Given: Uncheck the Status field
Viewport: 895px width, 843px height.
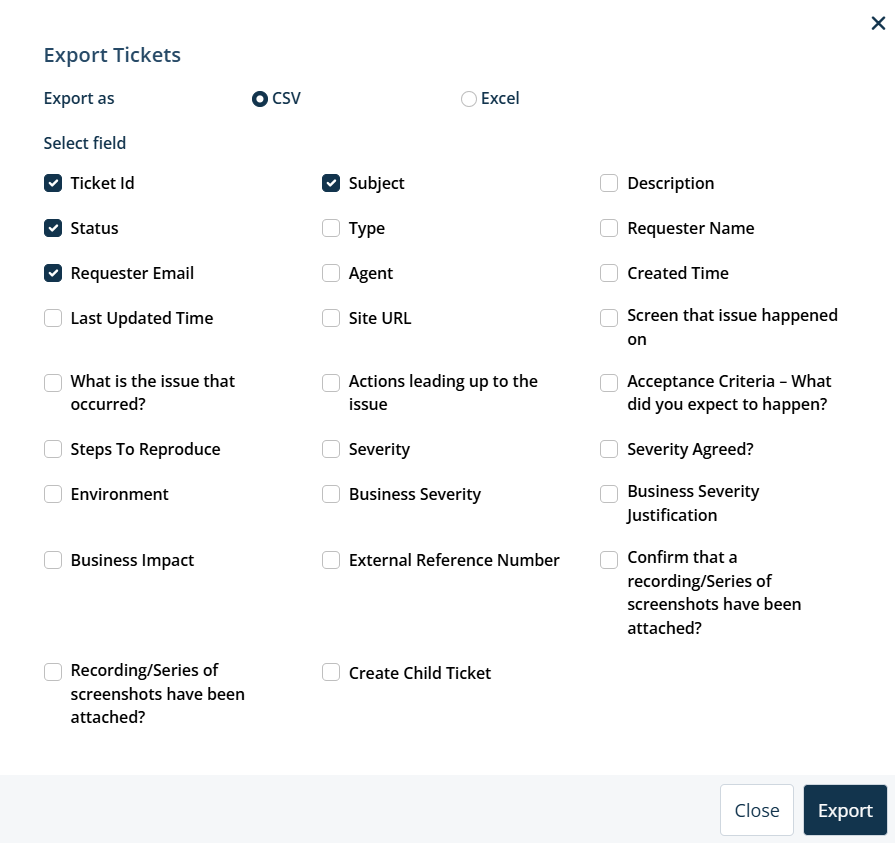Looking at the screenshot, I should (53, 228).
